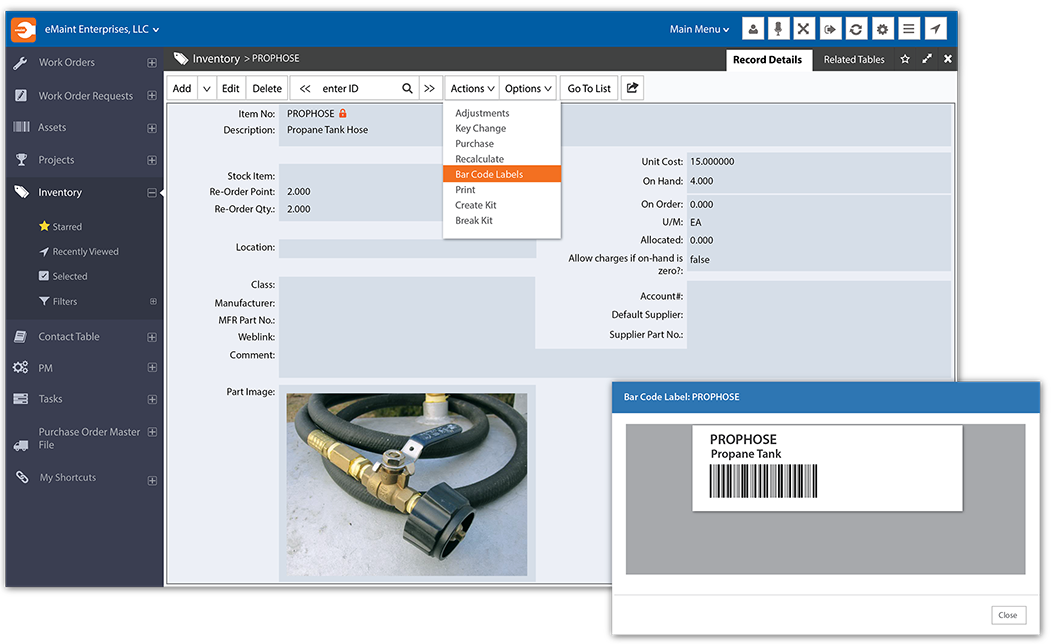Click the eMaint orange logo icon
1056x644 pixels.
(24, 30)
